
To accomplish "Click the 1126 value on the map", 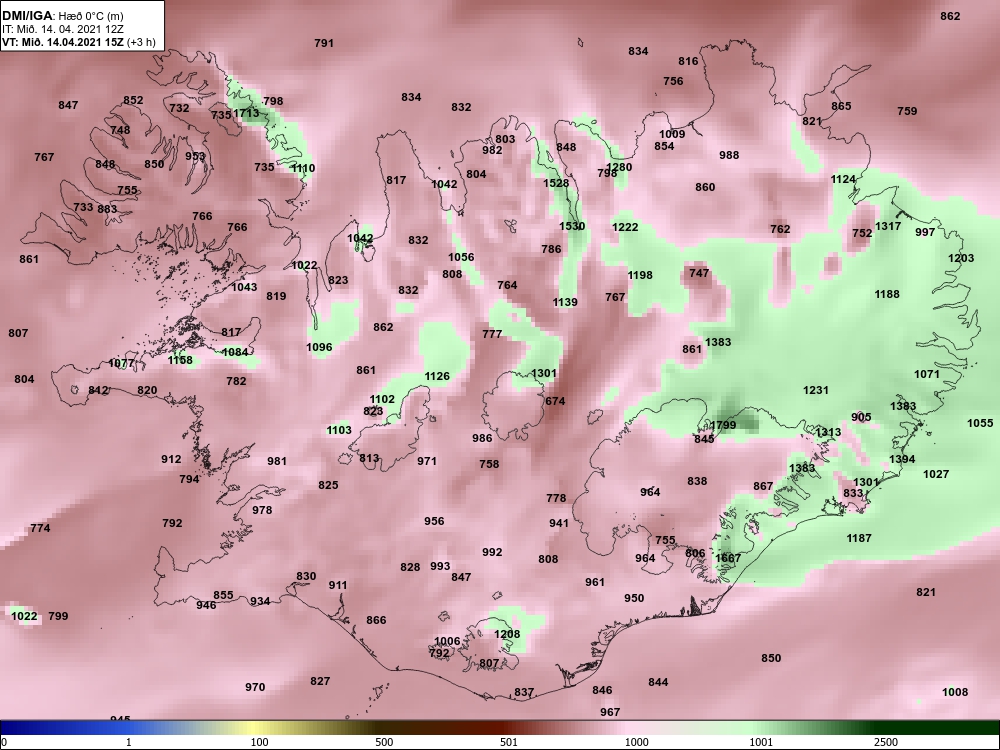I will pyautogui.click(x=438, y=376).
